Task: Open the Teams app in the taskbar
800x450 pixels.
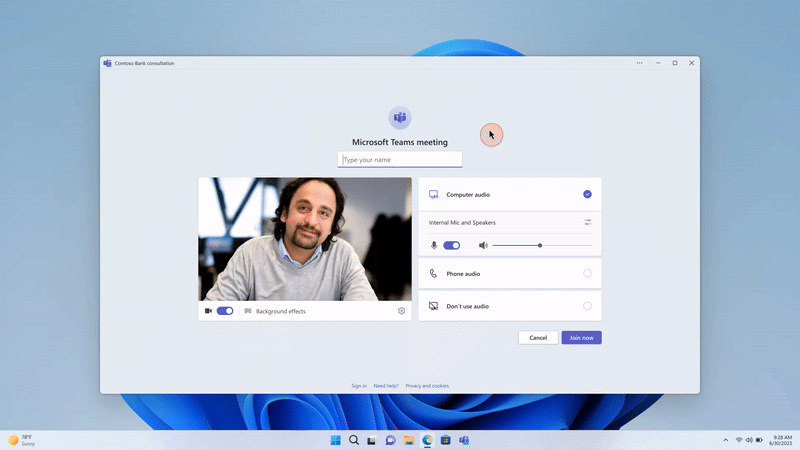Action: click(x=464, y=440)
